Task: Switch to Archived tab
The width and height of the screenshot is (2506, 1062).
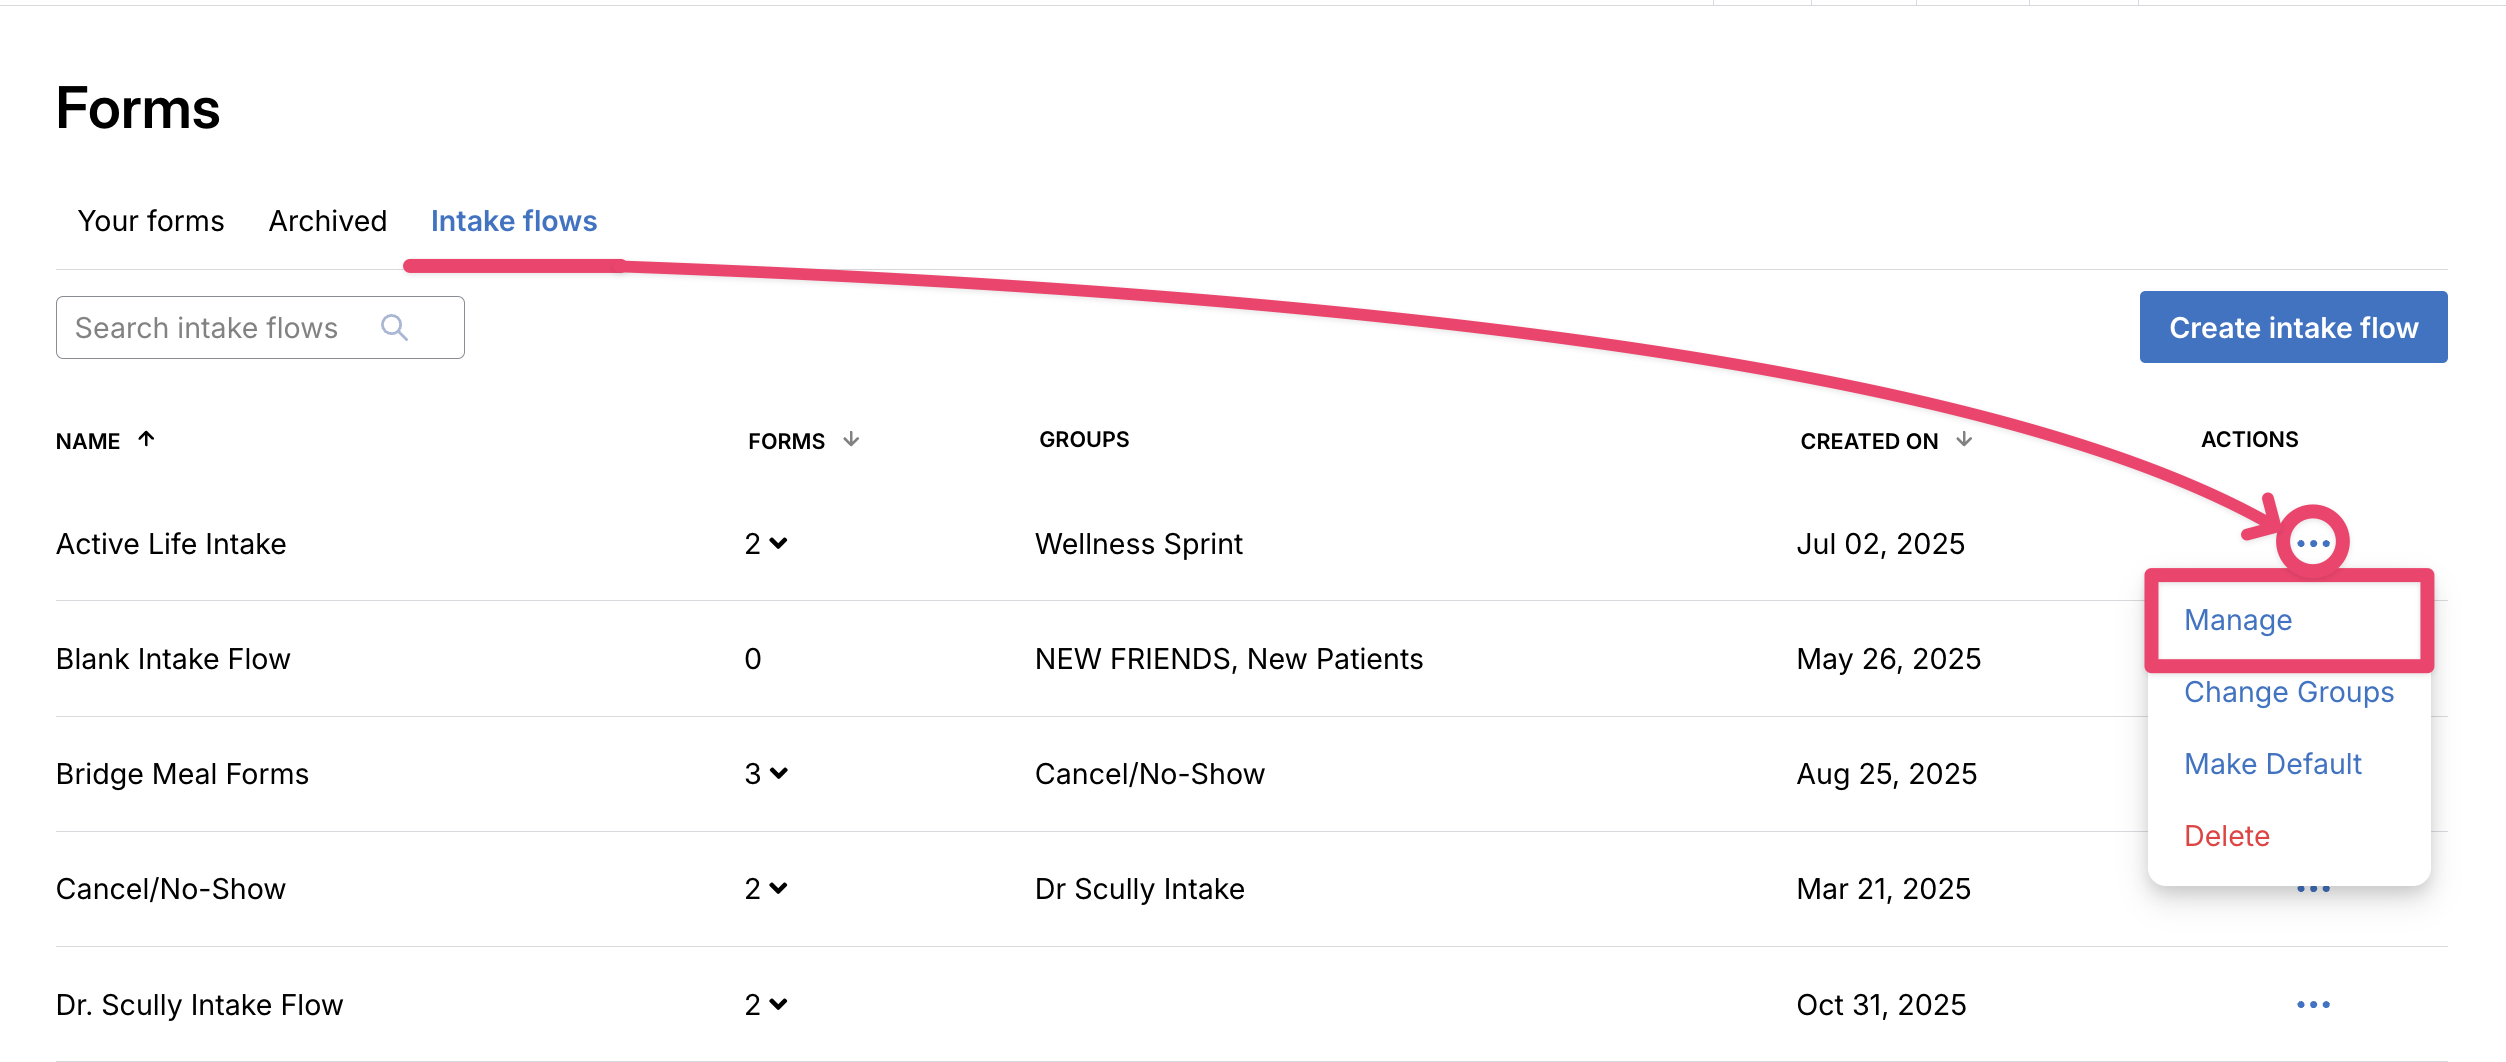Action: click(327, 221)
